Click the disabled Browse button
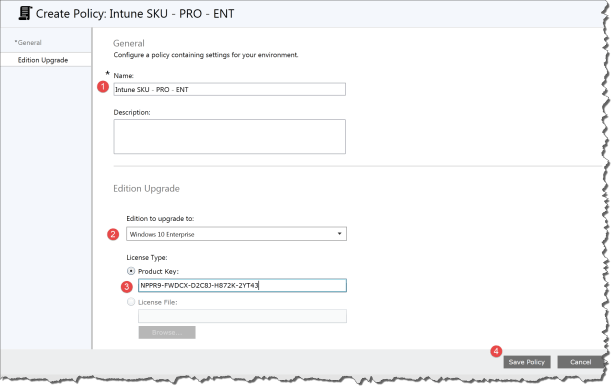 [x=167, y=333]
